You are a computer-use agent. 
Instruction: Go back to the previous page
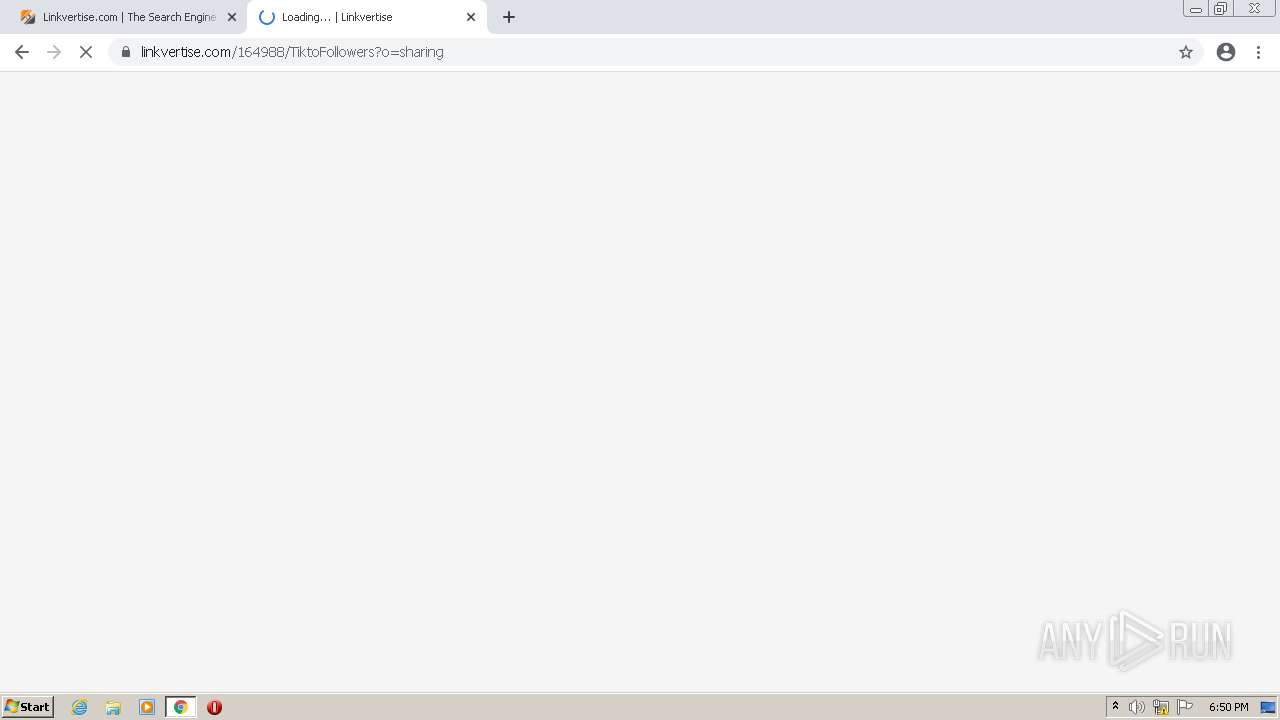click(x=22, y=52)
